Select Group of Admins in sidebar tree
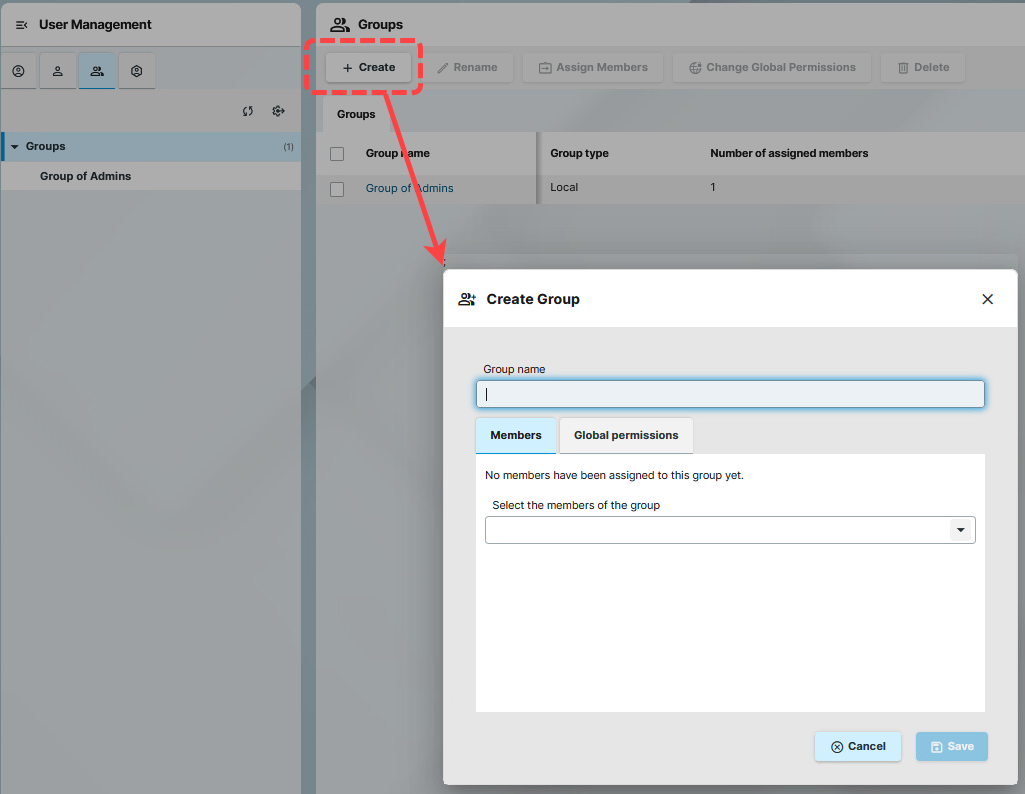 pyautogui.click(x=85, y=176)
